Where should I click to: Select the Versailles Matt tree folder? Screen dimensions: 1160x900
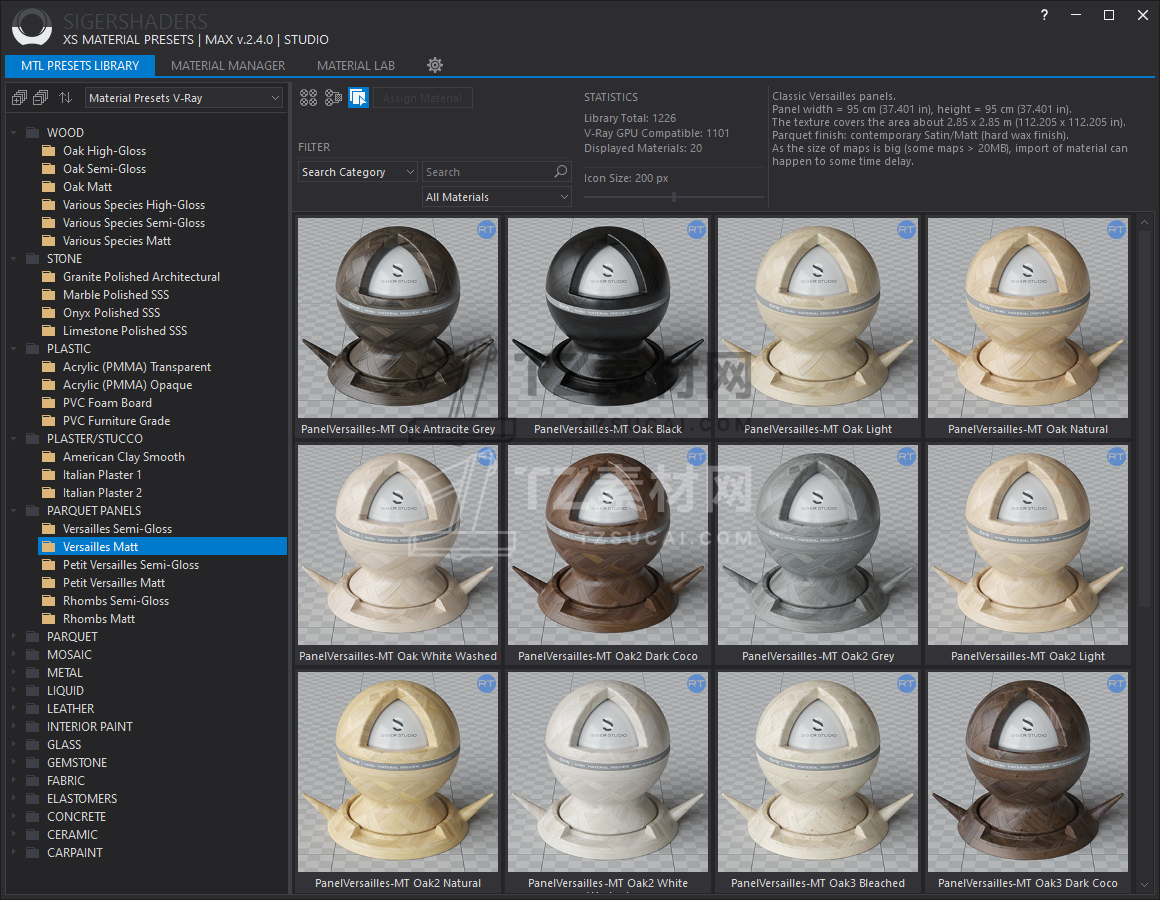[x=162, y=547]
